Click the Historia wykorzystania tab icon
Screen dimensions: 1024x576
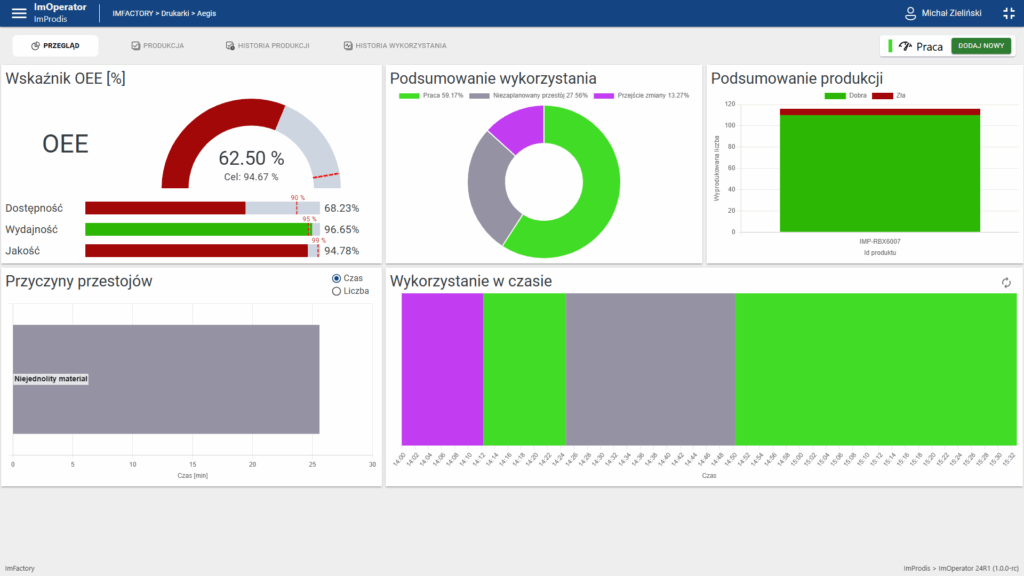coord(348,46)
